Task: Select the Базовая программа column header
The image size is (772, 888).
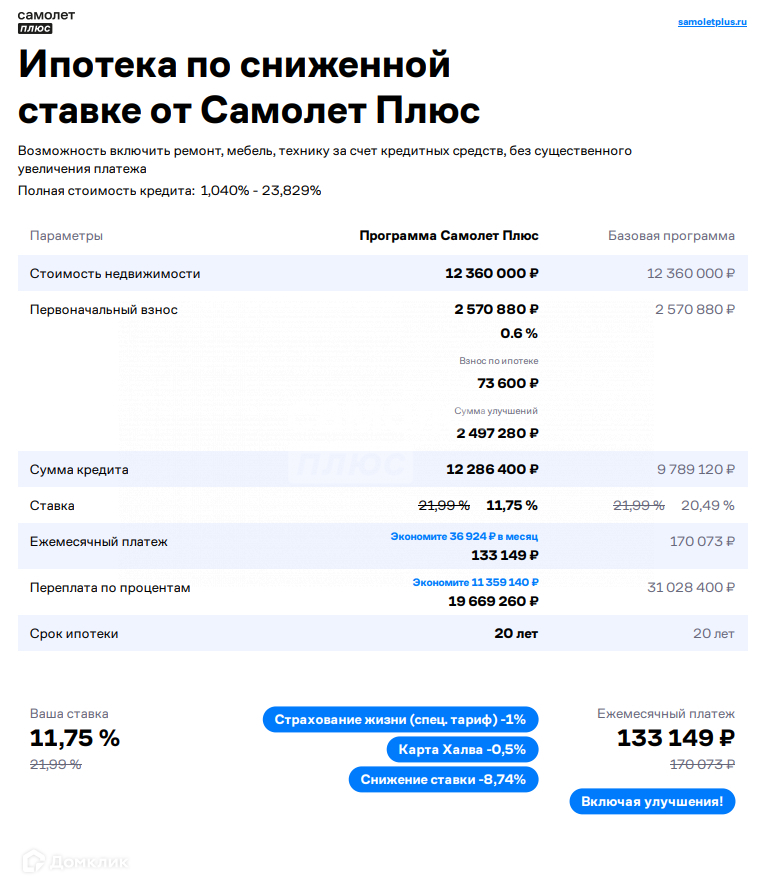Action: tap(671, 236)
